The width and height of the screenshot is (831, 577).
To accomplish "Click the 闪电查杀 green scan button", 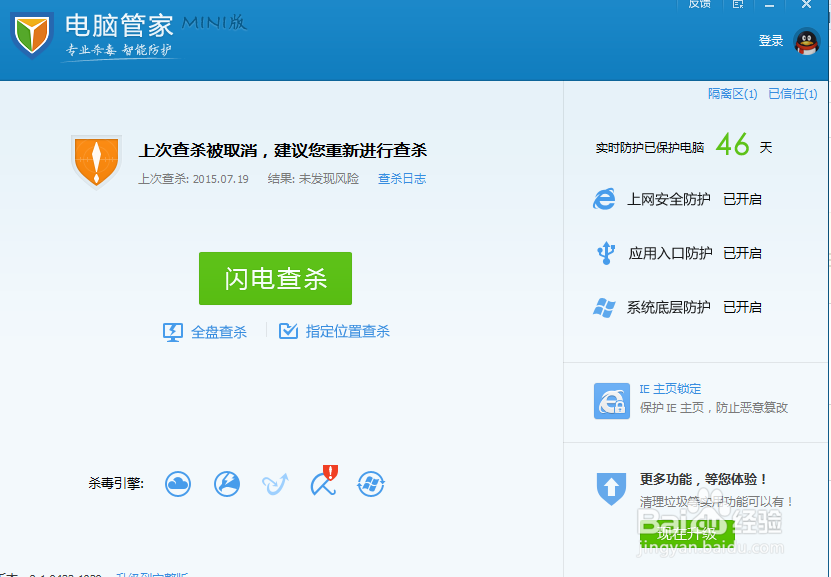I will pyautogui.click(x=275, y=278).
